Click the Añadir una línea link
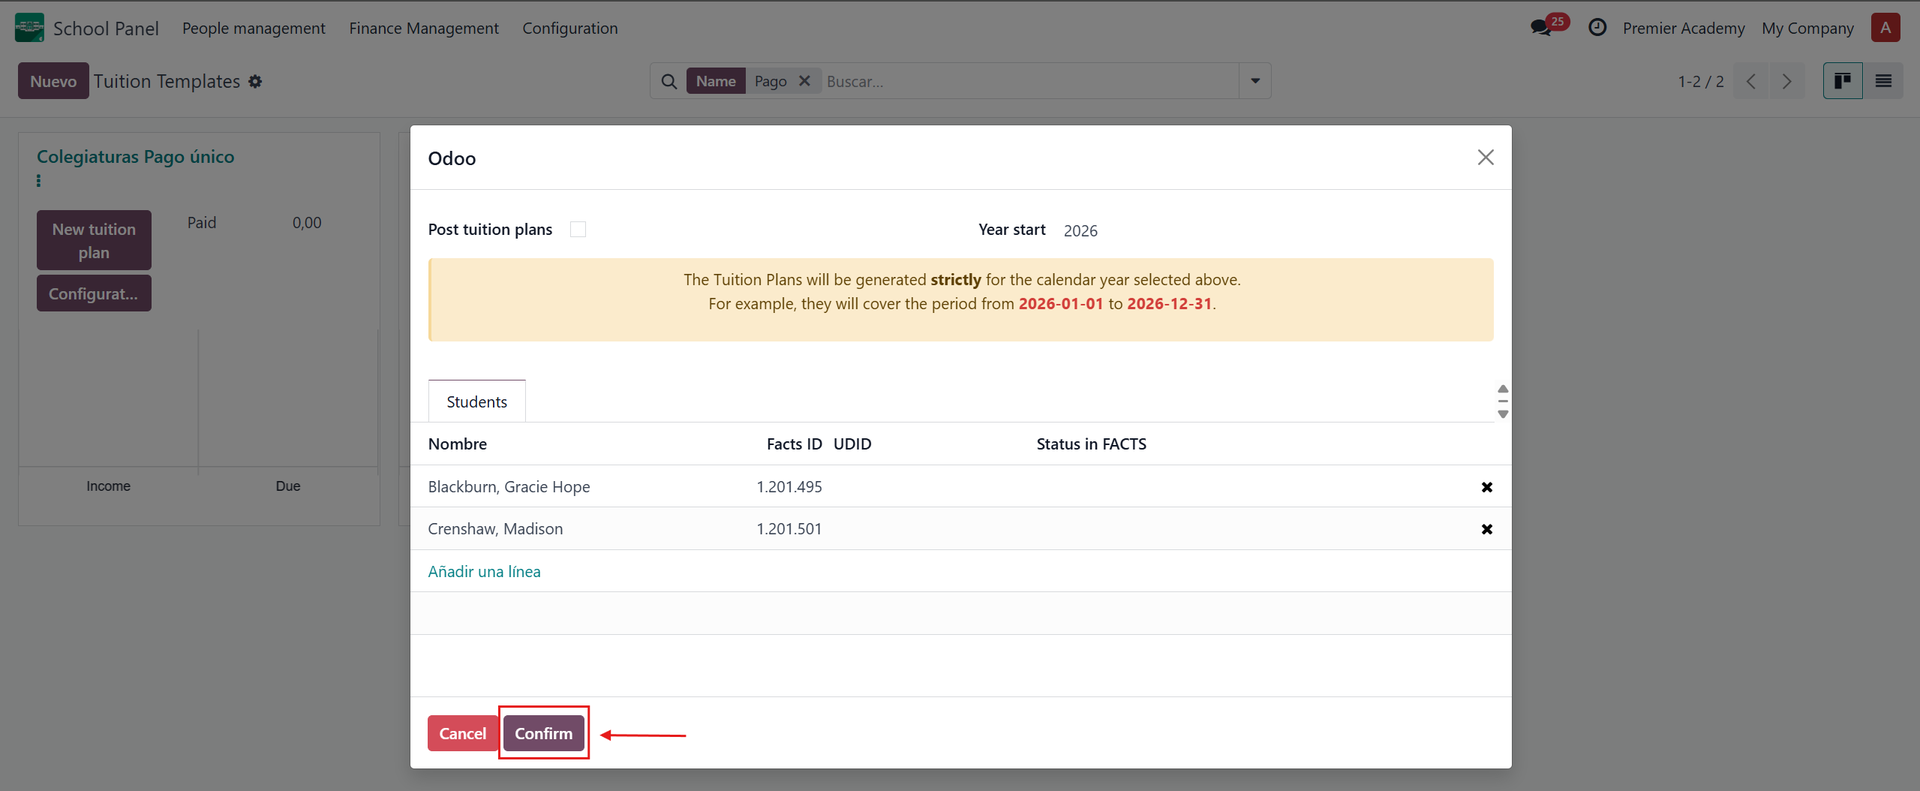Viewport: 1920px width, 791px height. (x=484, y=572)
